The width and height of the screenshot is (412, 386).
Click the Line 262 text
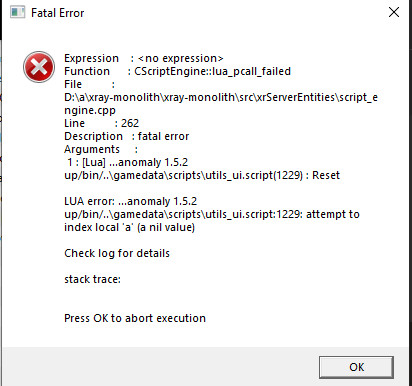click(x=101, y=123)
